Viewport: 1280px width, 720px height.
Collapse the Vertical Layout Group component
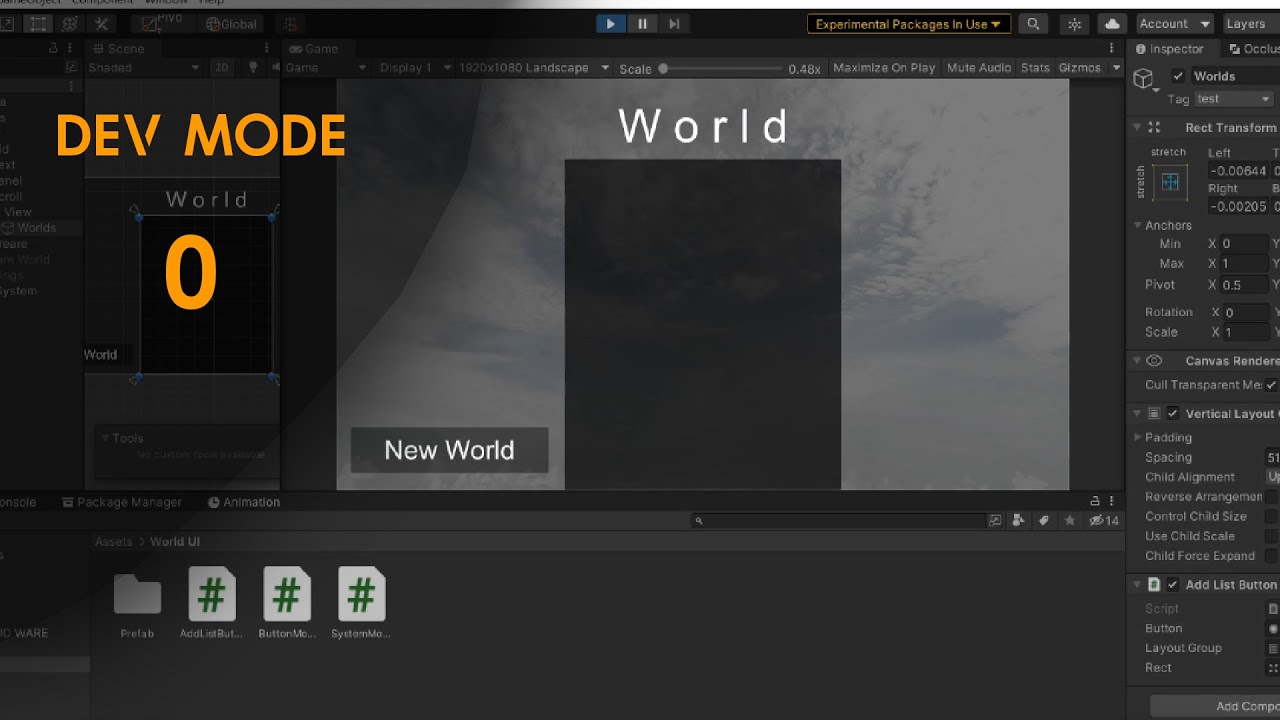[x=1137, y=413]
